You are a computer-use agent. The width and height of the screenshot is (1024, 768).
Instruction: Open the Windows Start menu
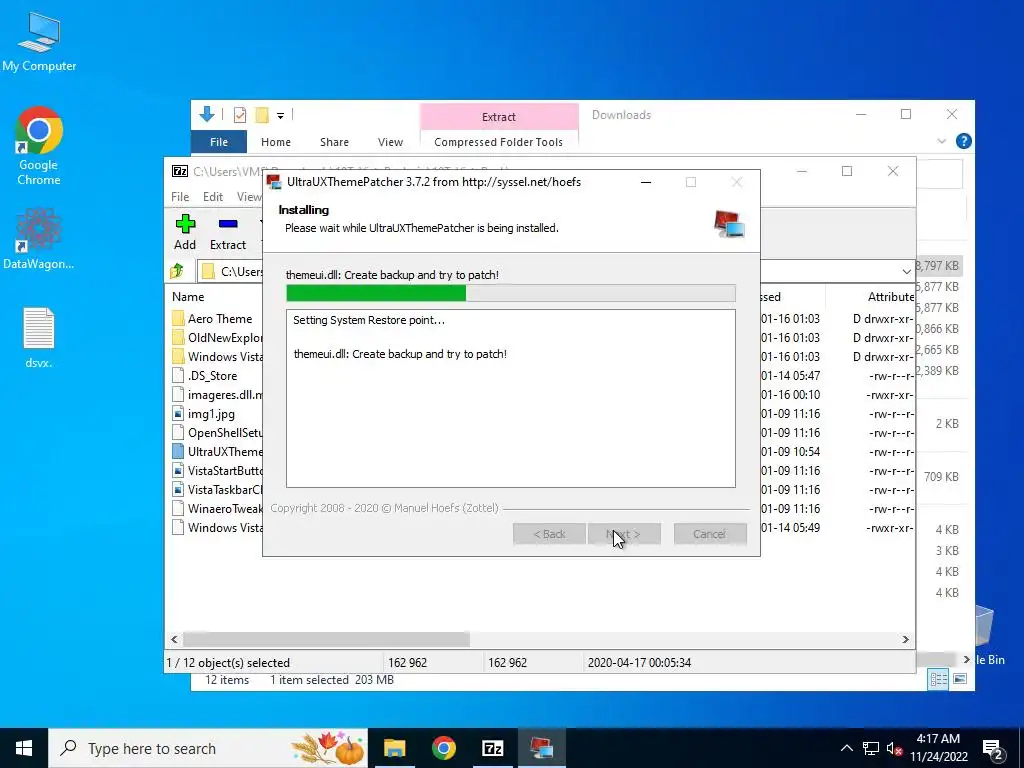click(x=24, y=748)
